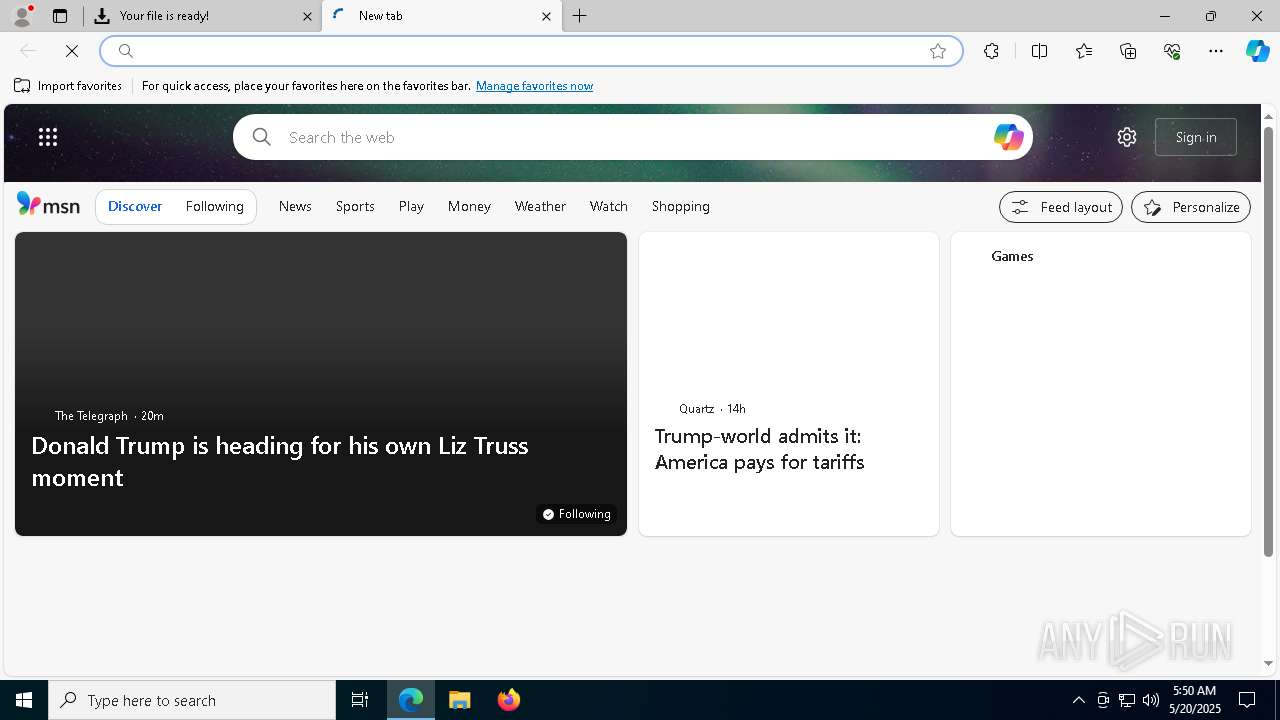Viewport: 1280px width, 720px height.
Task: Open the Money section
Action: 469,206
